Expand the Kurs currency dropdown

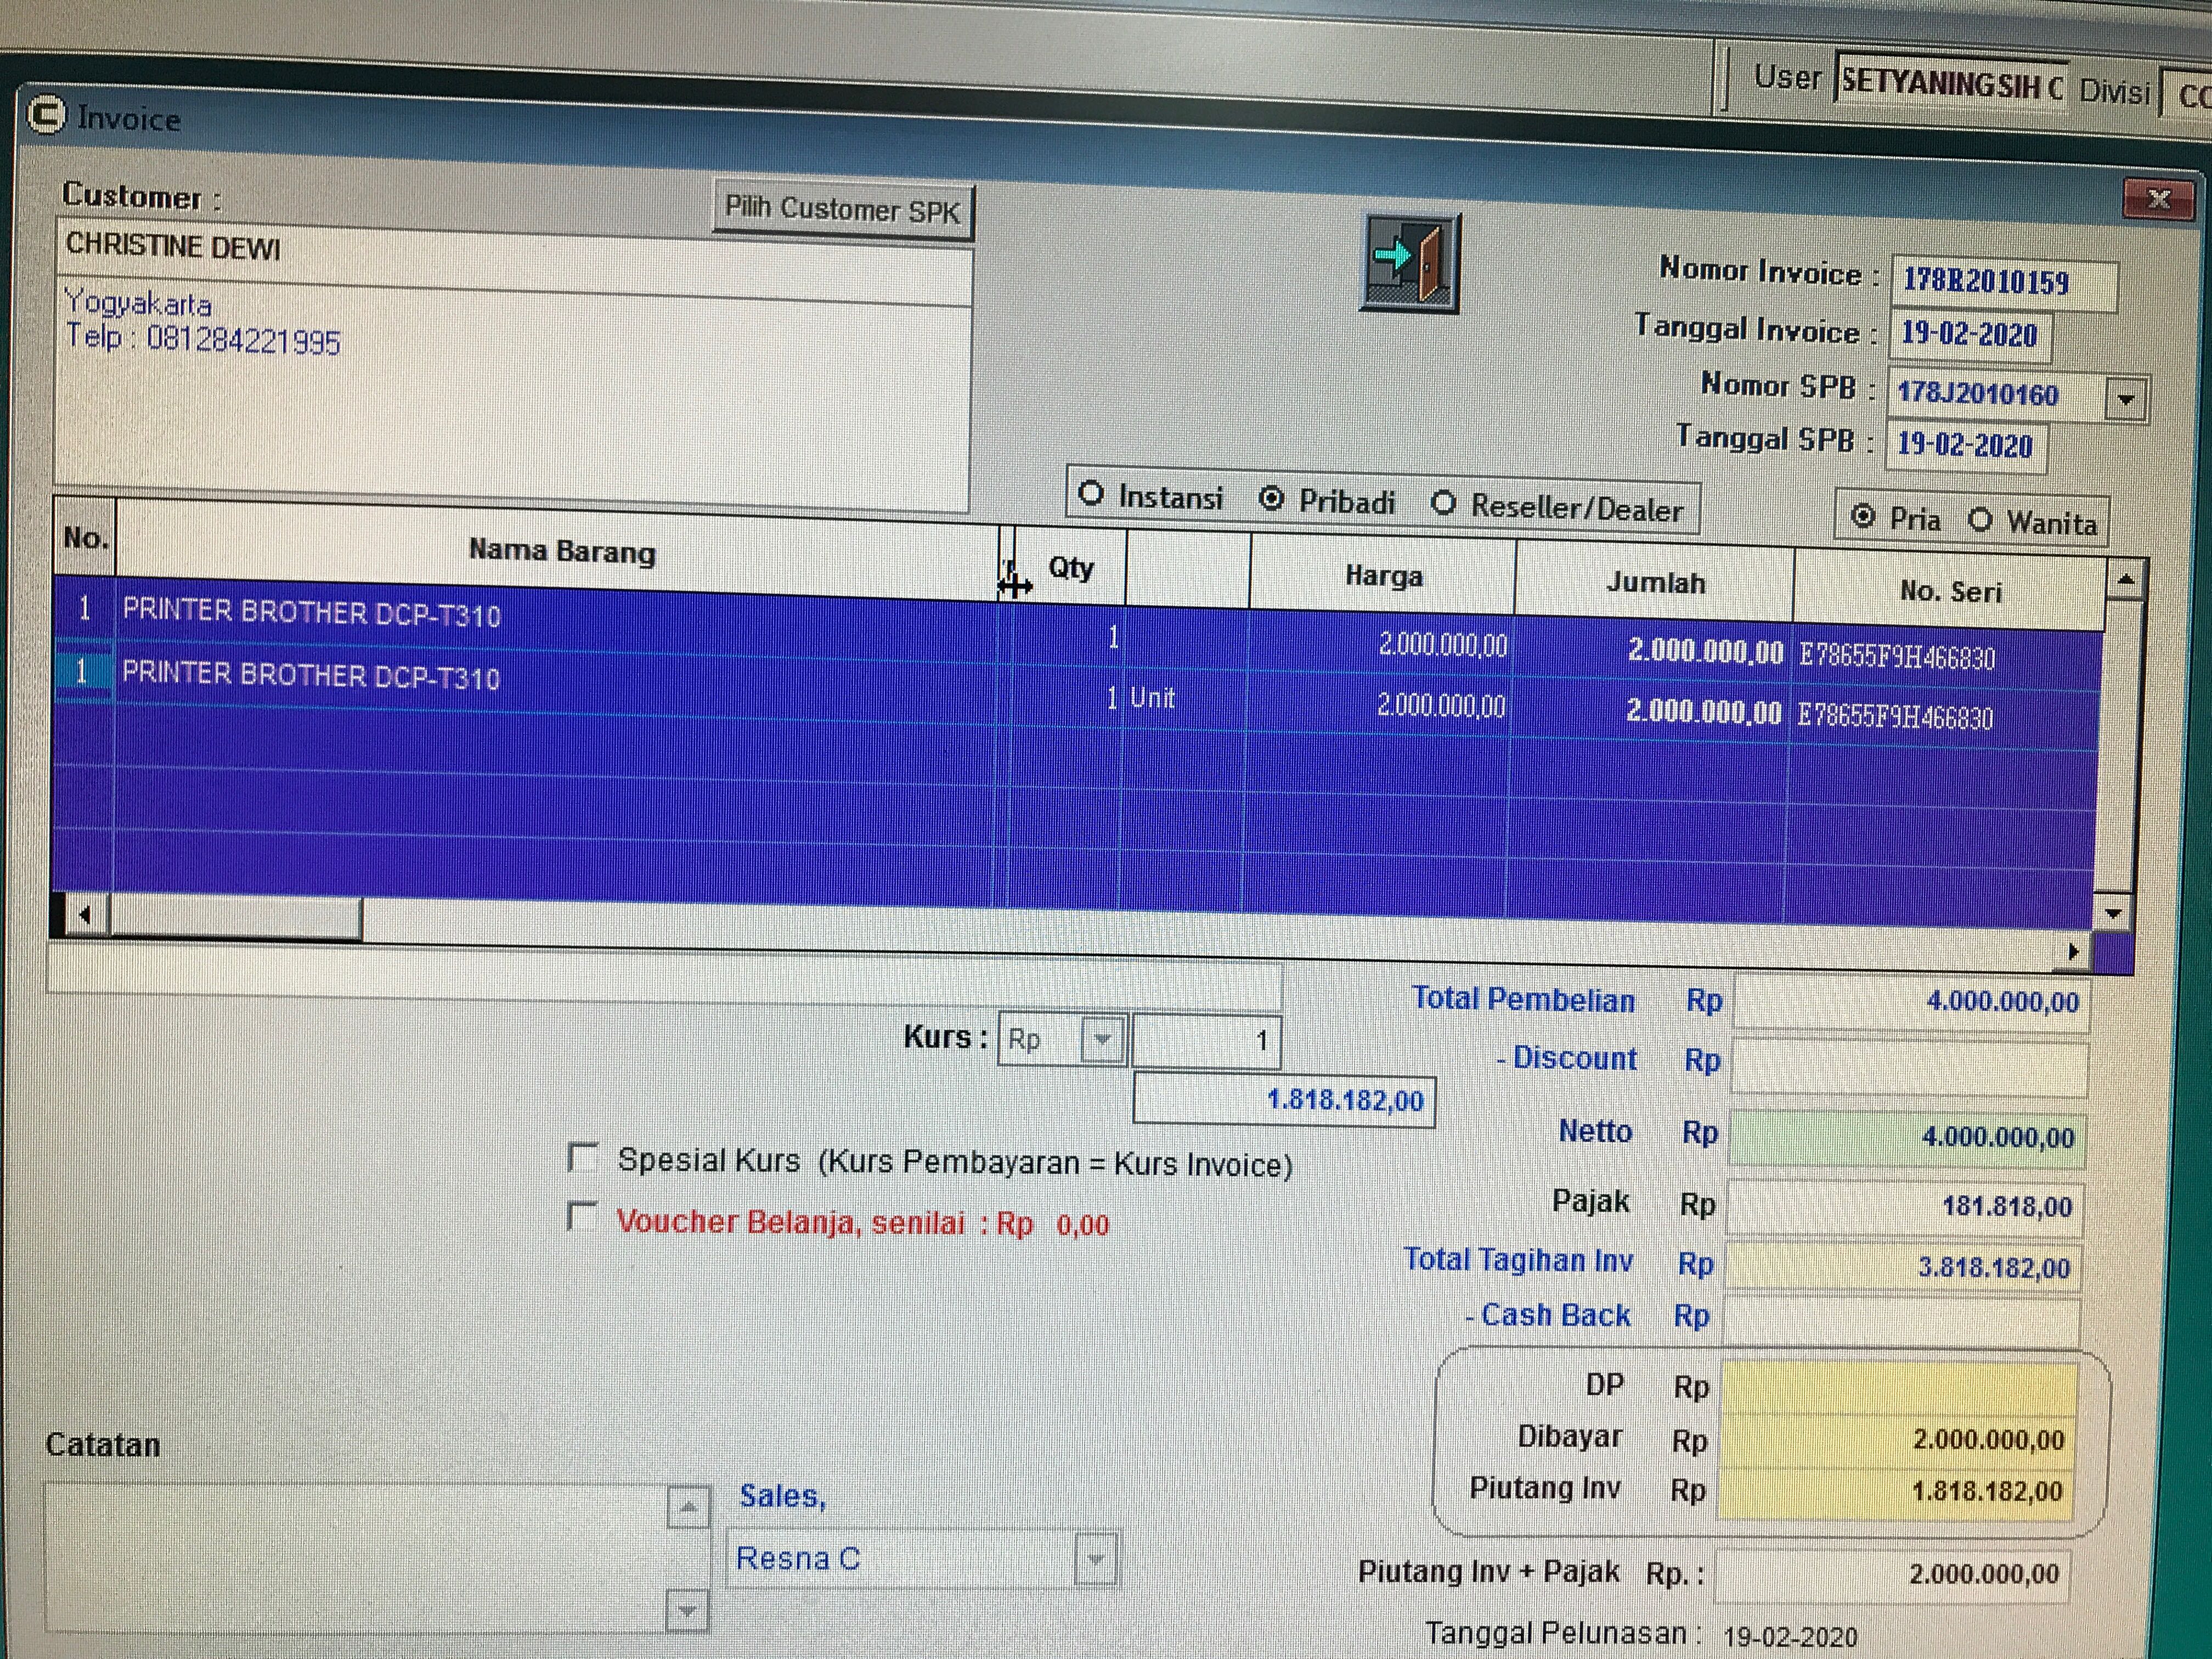pyautogui.click(x=1102, y=1040)
